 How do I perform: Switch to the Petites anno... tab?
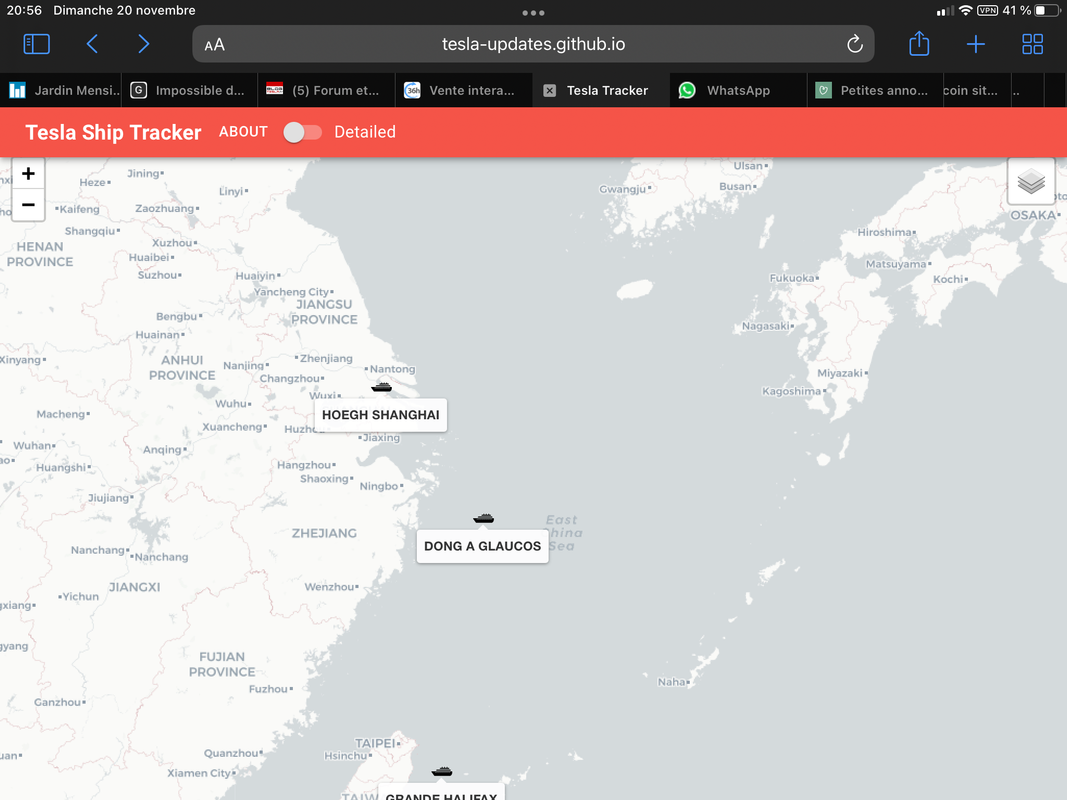(874, 90)
